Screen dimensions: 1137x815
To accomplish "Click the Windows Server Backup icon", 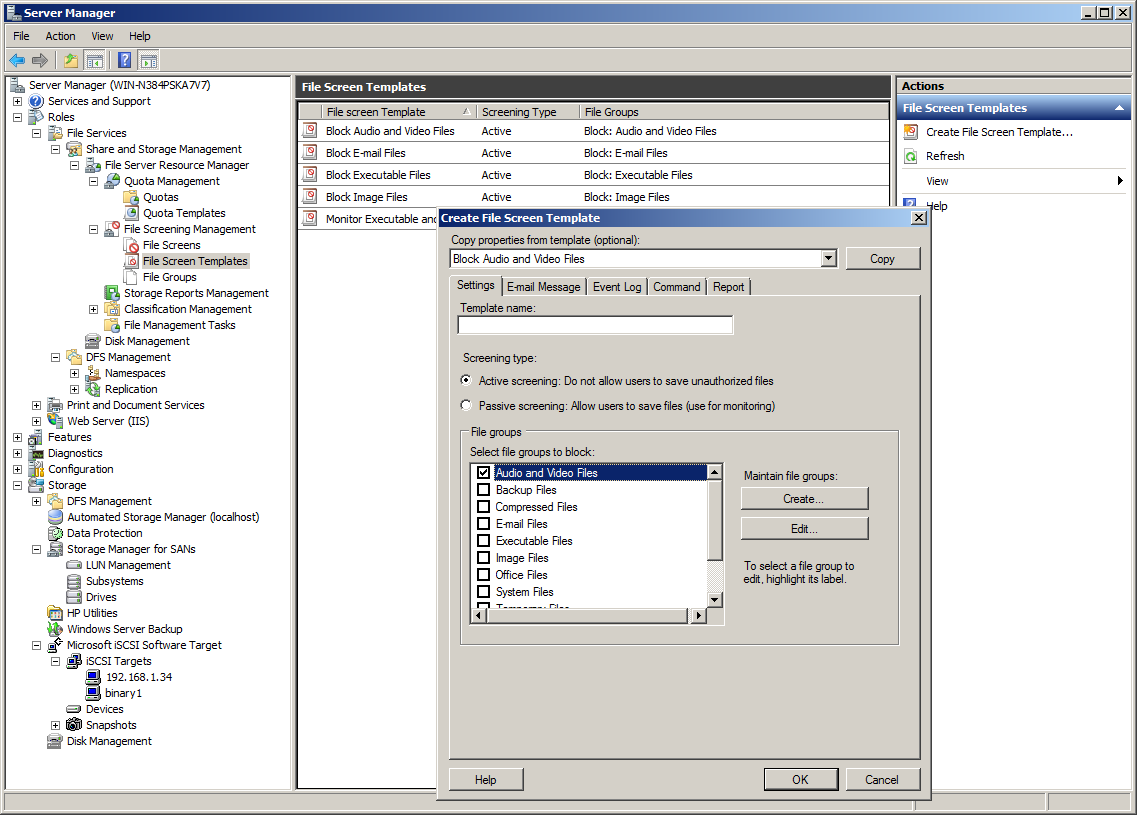I will [55, 629].
